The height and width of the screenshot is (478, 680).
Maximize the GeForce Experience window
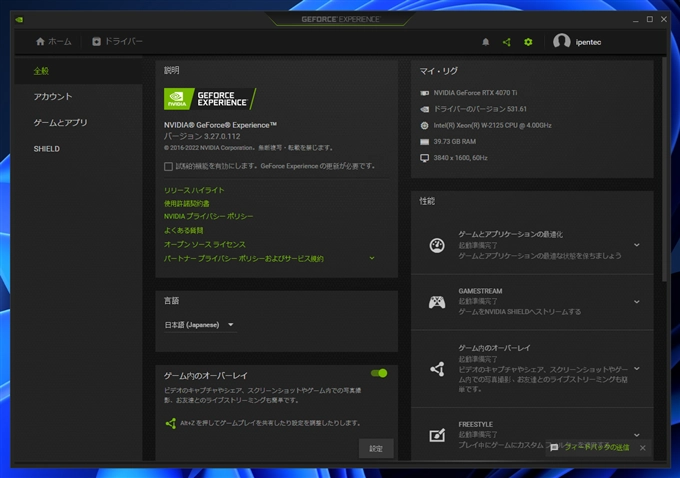(x=650, y=20)
